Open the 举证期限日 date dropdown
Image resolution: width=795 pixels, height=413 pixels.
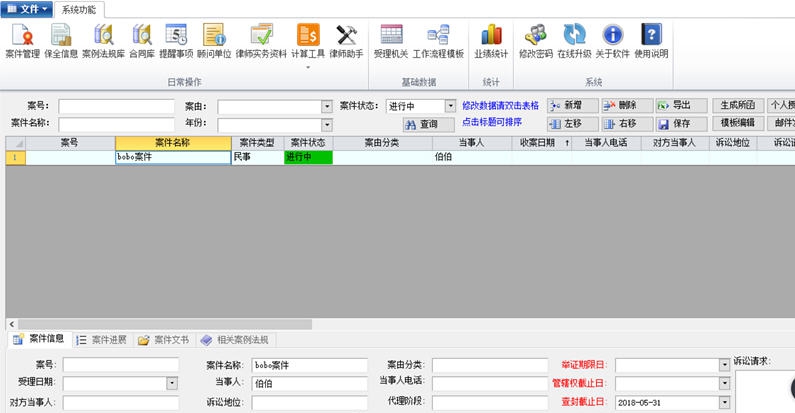pyautogui.click(x=725, y=365)
